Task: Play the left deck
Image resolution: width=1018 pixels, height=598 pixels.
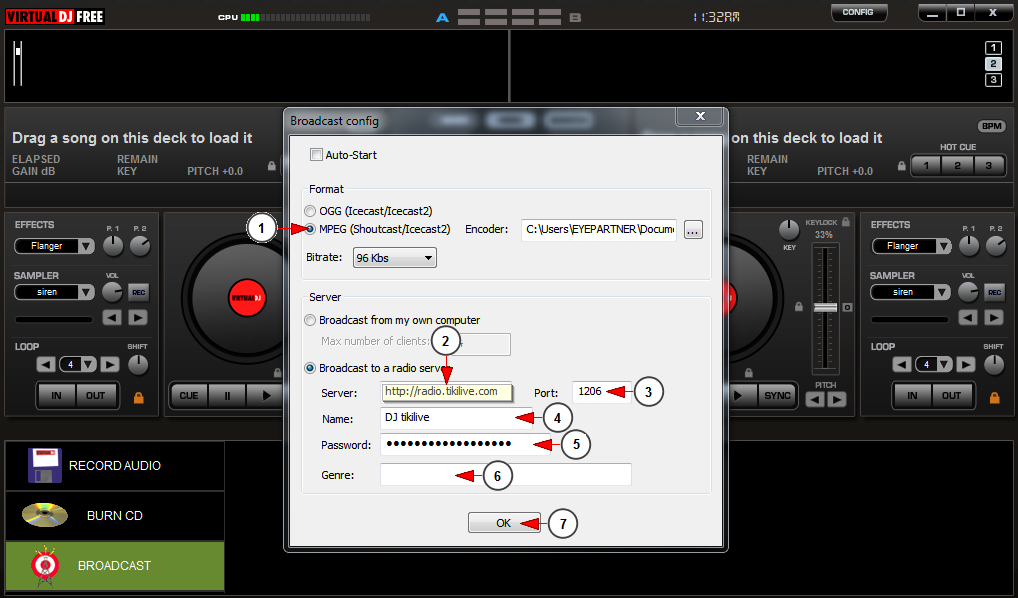Action: [266, 395]
